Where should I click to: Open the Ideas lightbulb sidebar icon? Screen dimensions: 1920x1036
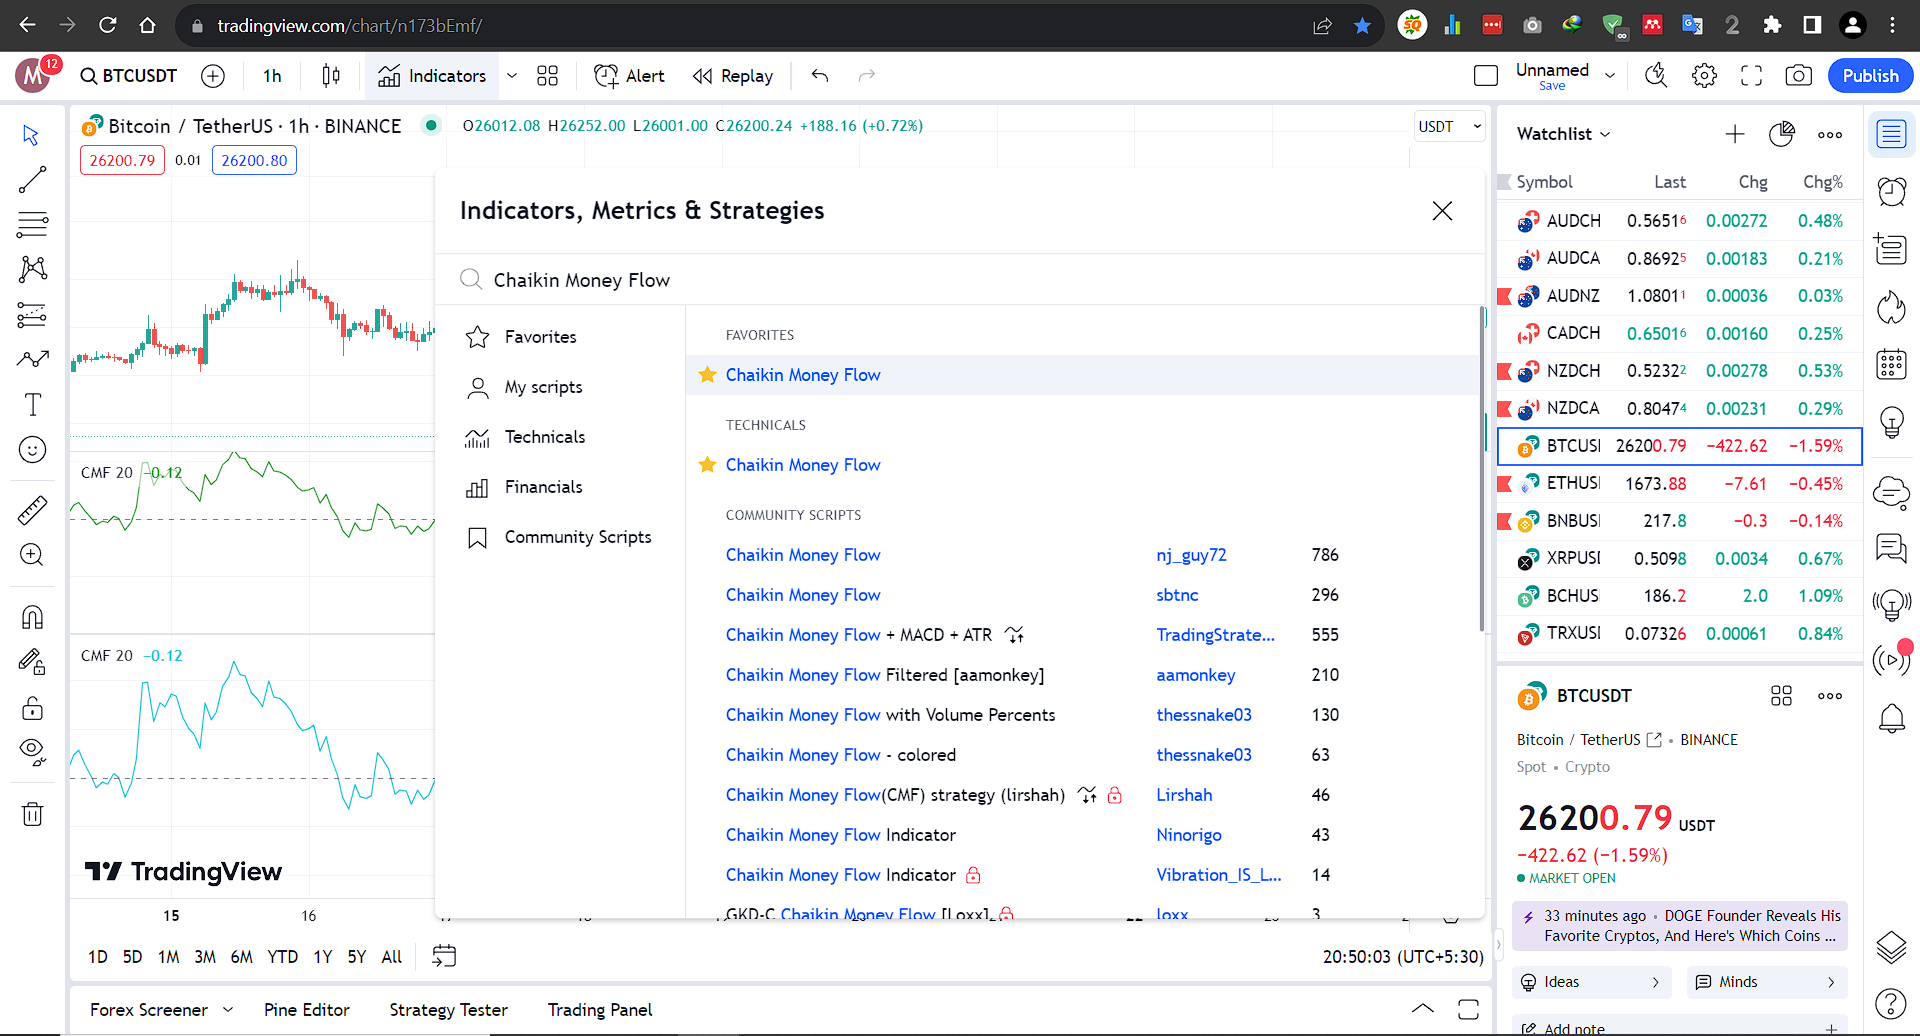coord(1891,422)
